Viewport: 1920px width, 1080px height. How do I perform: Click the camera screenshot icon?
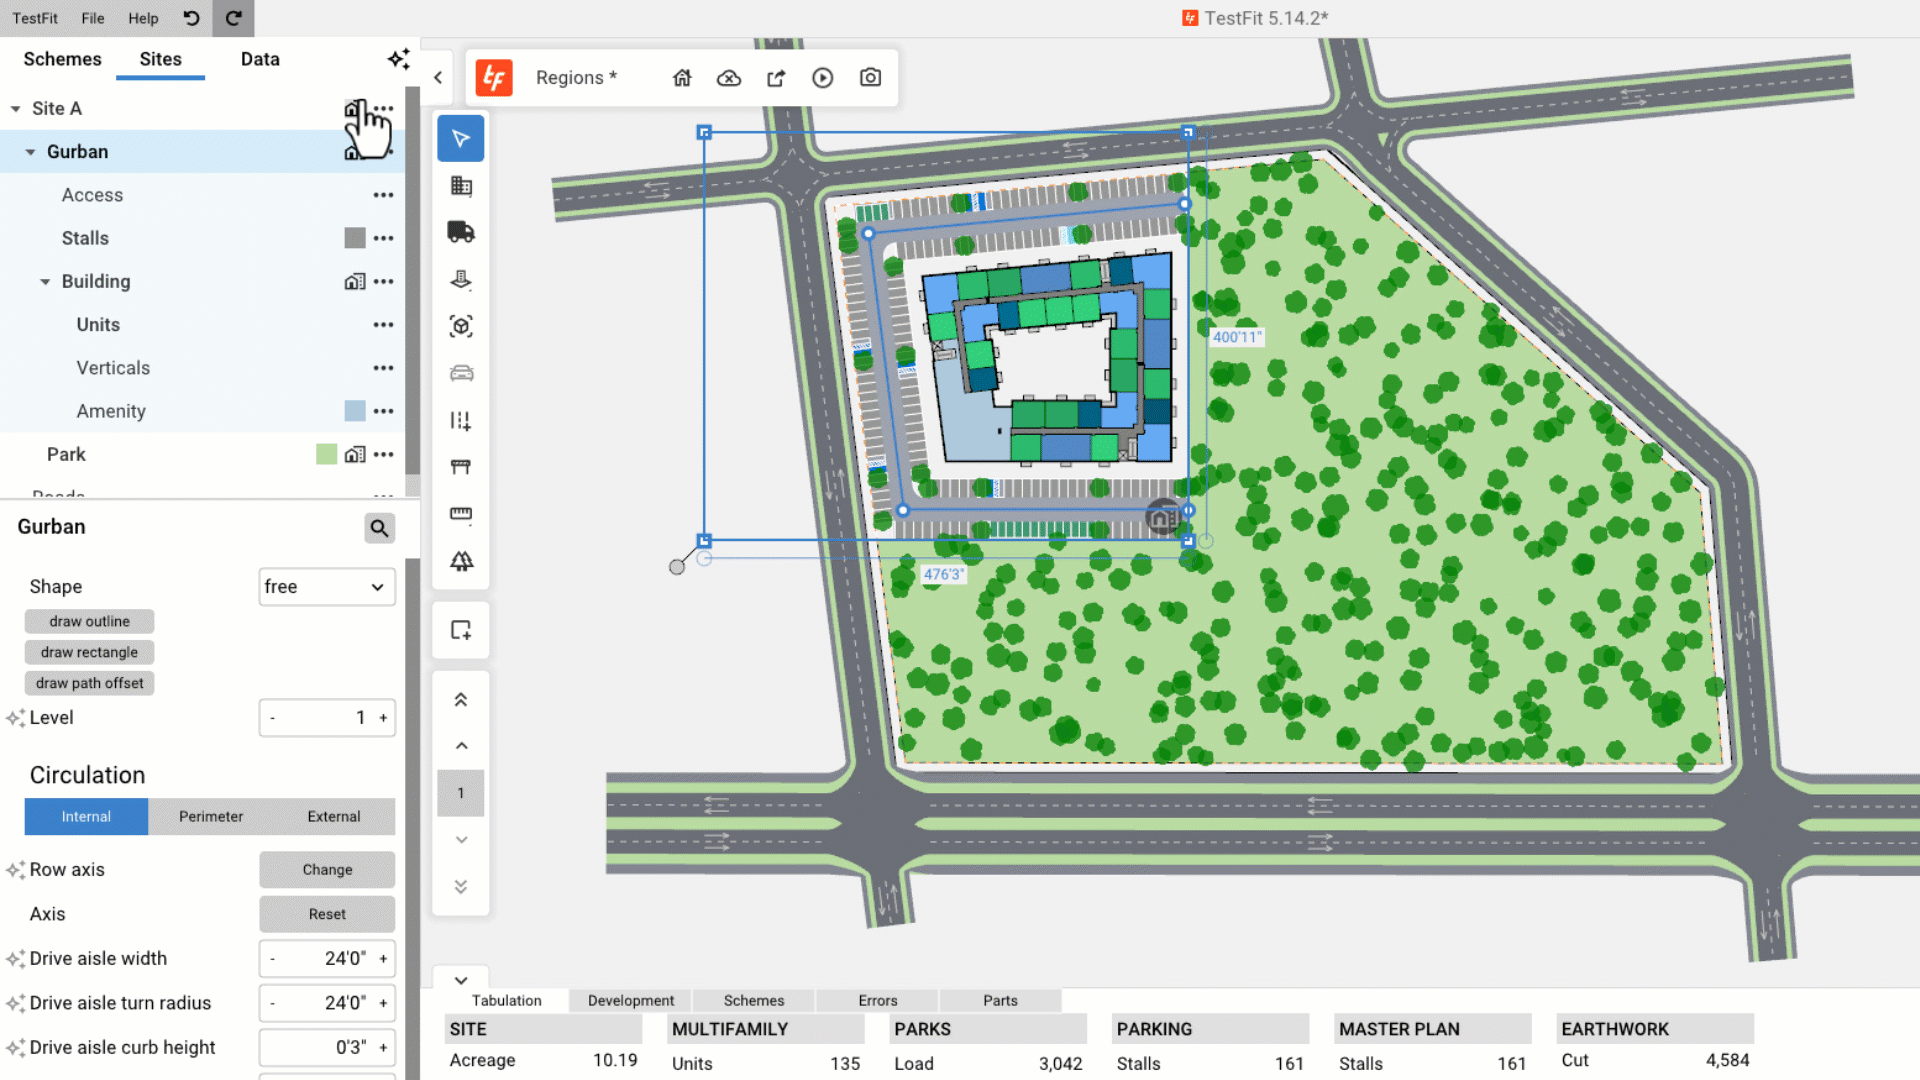[870, 78]
